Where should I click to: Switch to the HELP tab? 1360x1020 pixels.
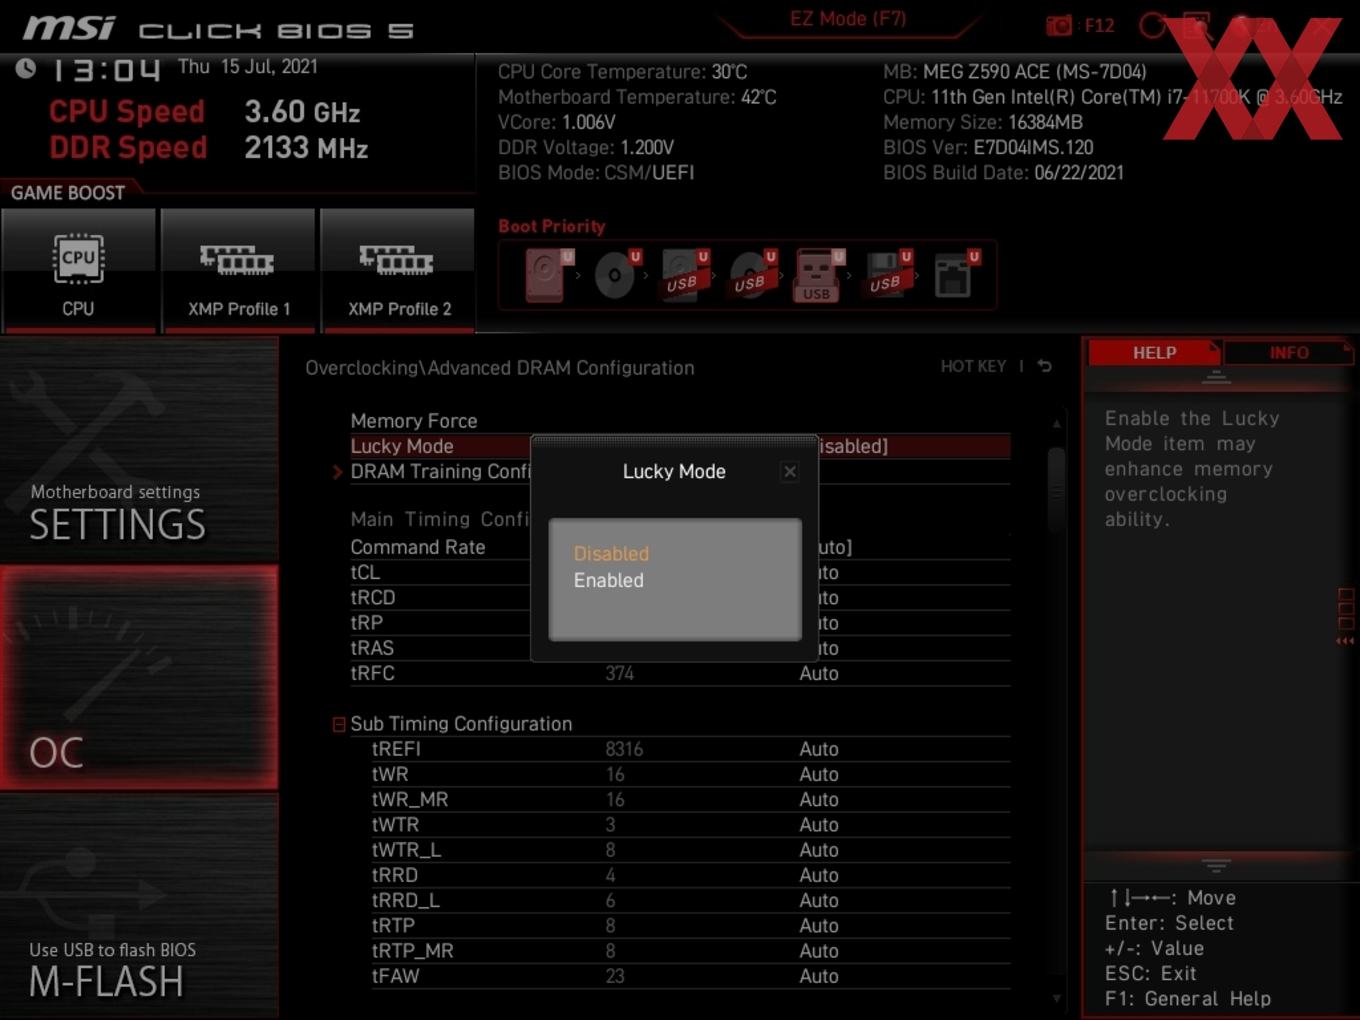(x=1154, y=352)
